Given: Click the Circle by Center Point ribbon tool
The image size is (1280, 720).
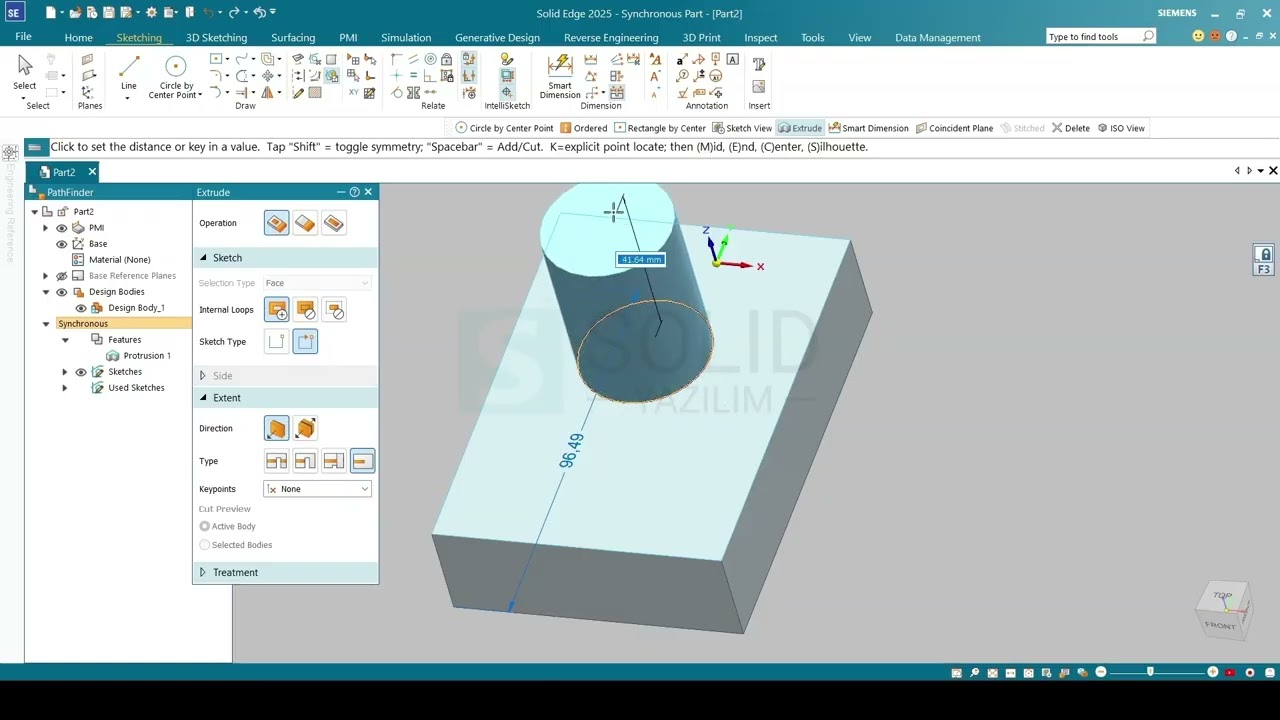Looking at the screenshot, I should [x=175, y=76].
